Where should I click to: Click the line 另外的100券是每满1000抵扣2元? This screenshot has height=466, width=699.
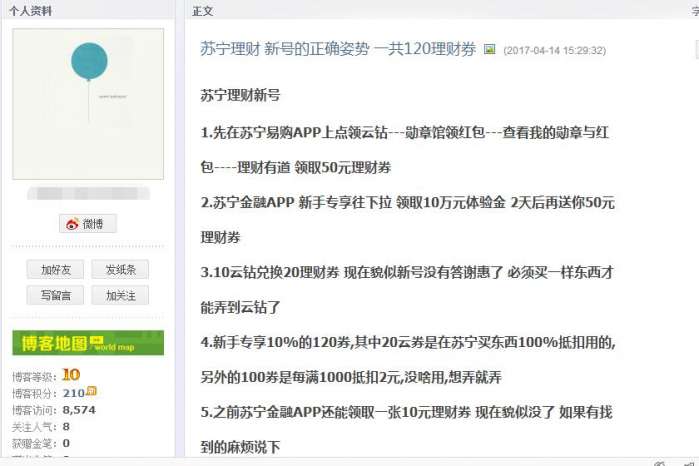pyautogui.click(x=351, y=377)
